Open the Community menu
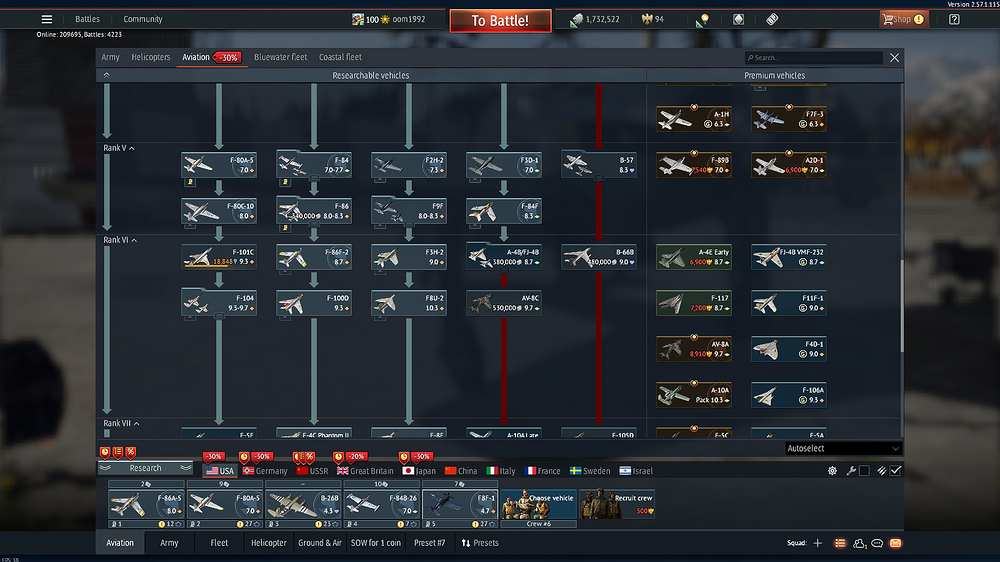 (x=143, y=19)
